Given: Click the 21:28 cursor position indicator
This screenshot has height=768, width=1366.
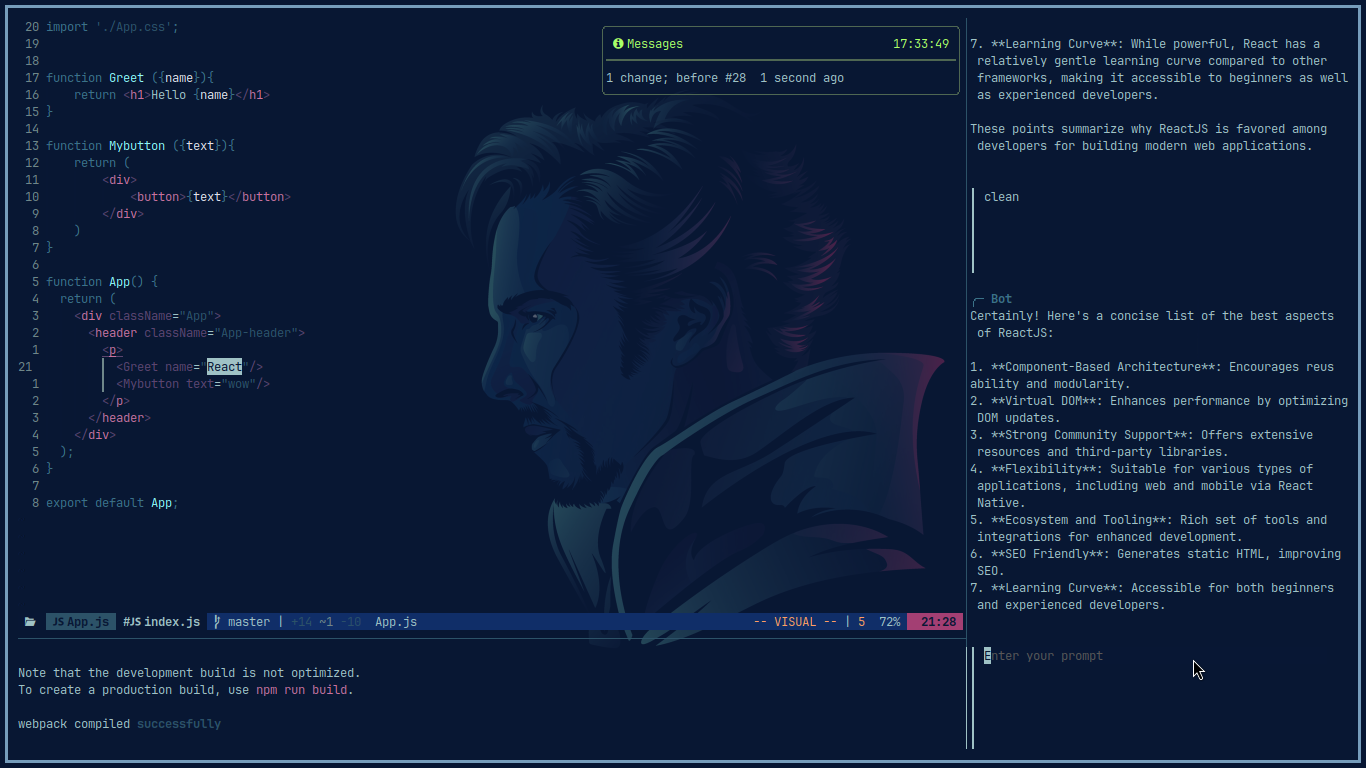Looking at the screenshot, I should point(938,622).
